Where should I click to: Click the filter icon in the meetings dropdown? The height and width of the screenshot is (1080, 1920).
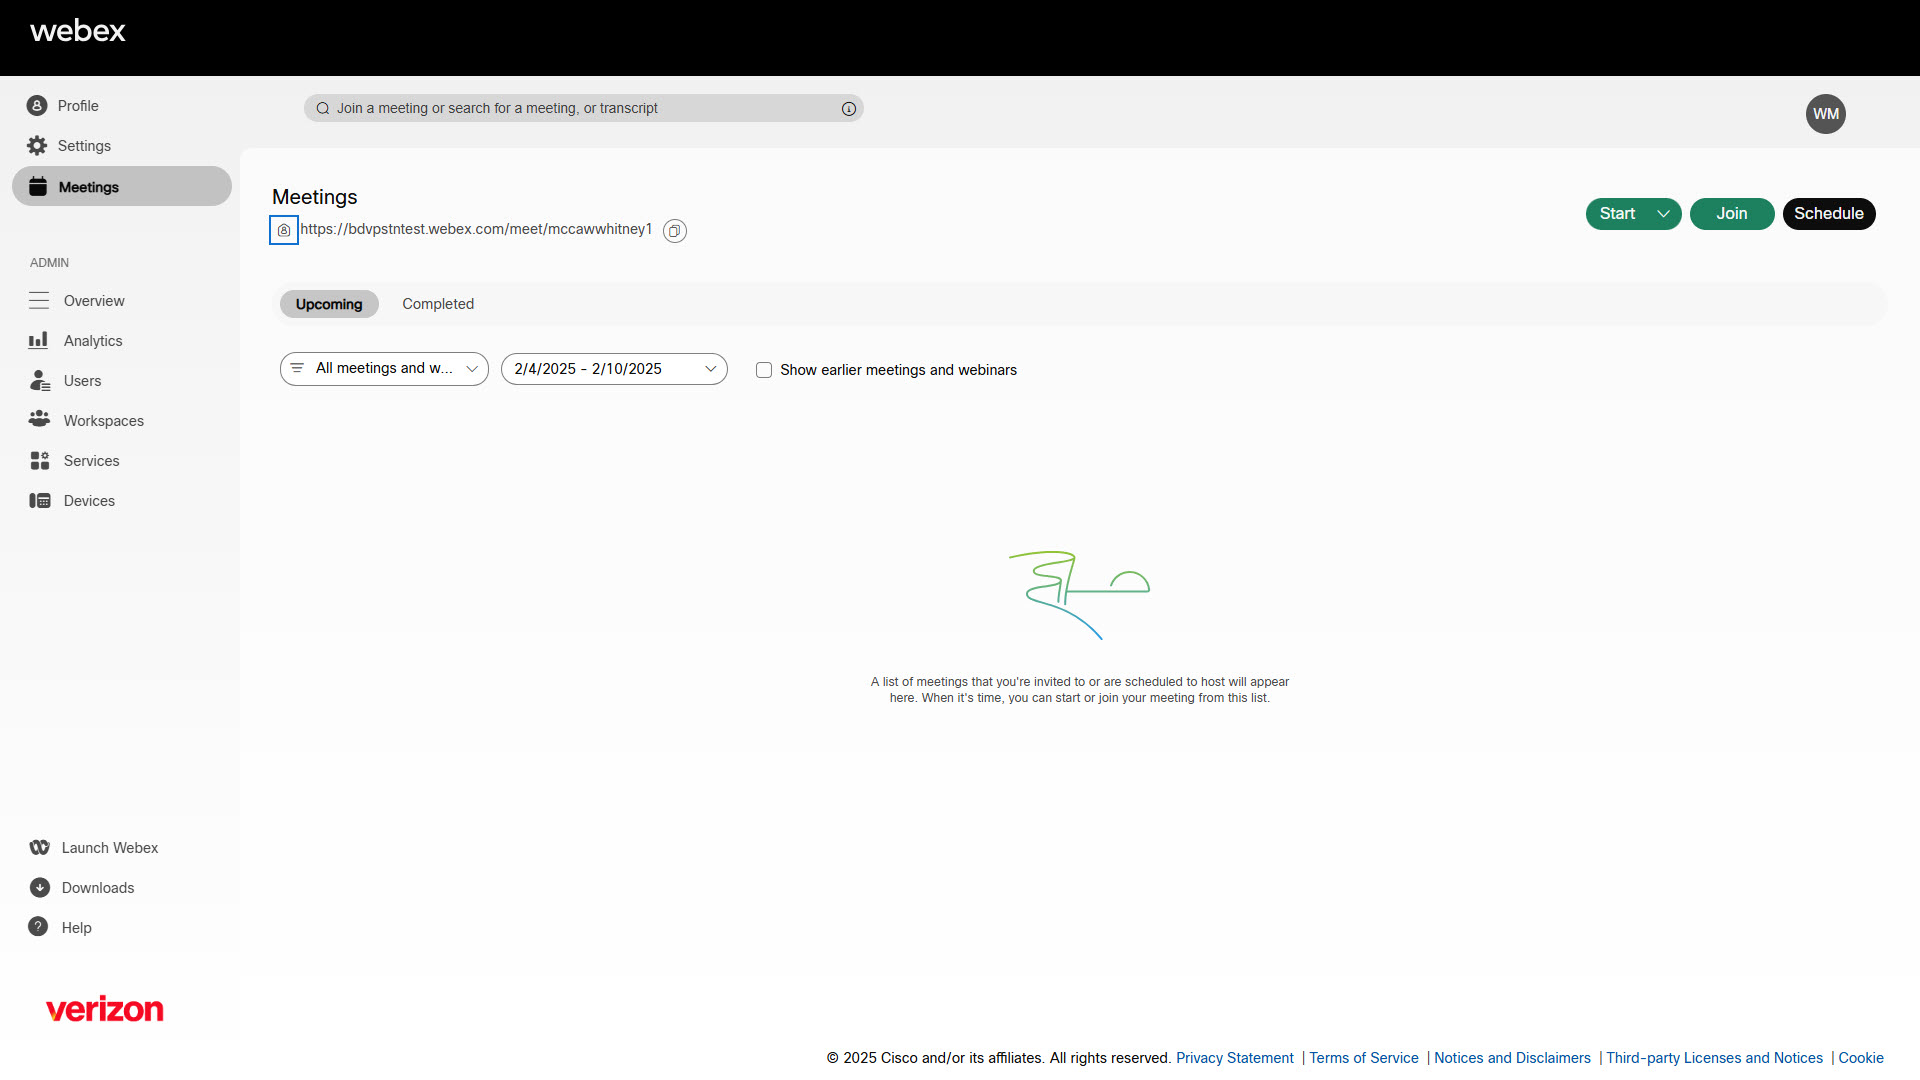pyautogui.click(x=297, y=368)
